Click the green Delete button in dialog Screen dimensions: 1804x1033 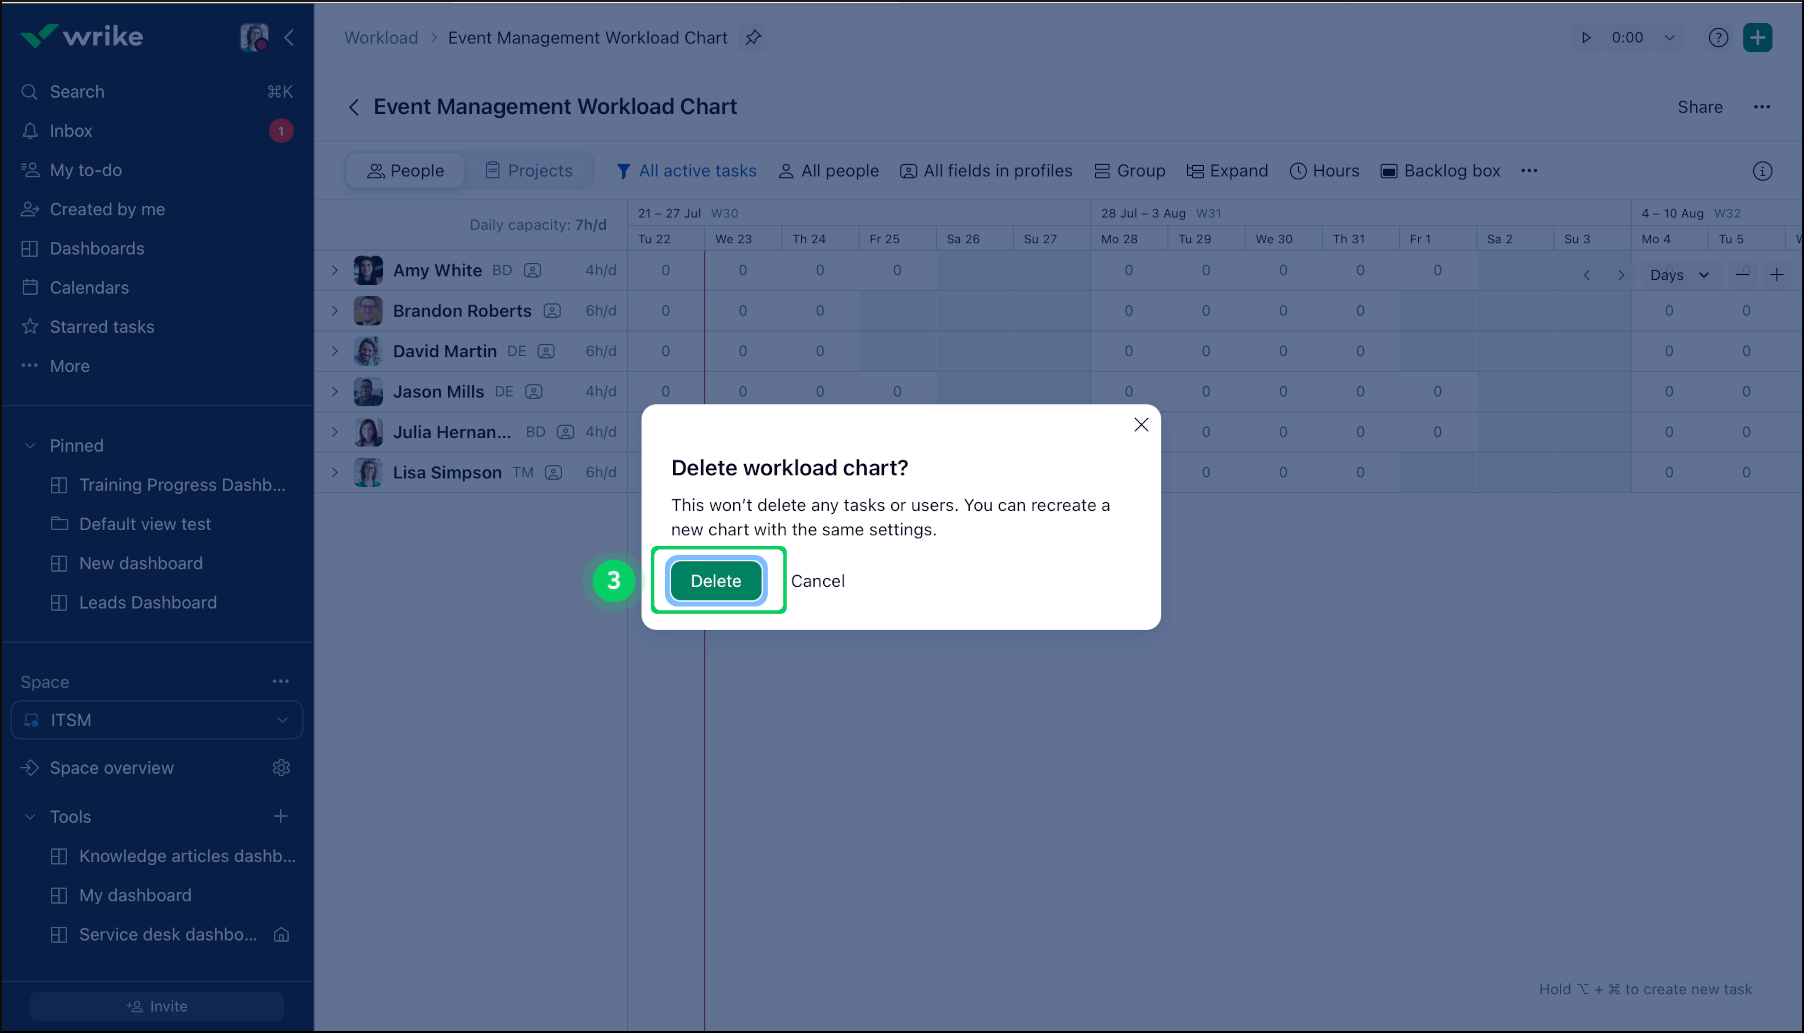715,581
